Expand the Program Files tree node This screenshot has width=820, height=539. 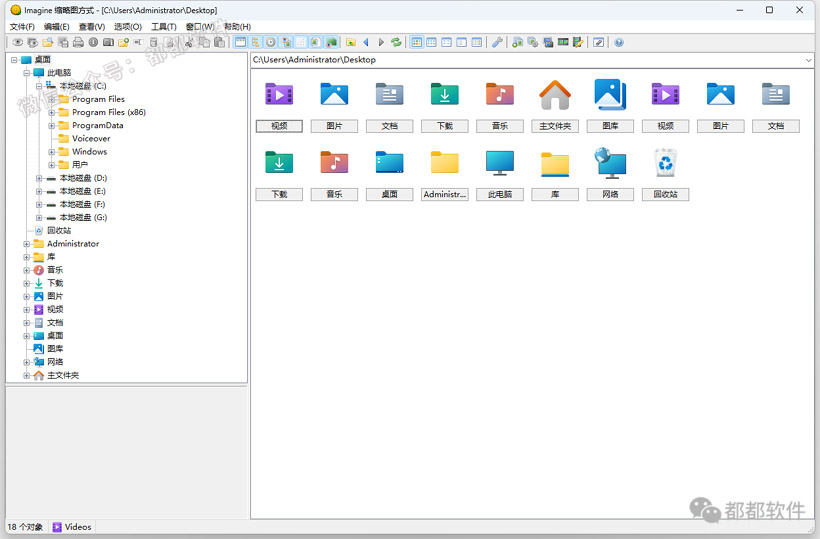[x=52, y=99]
